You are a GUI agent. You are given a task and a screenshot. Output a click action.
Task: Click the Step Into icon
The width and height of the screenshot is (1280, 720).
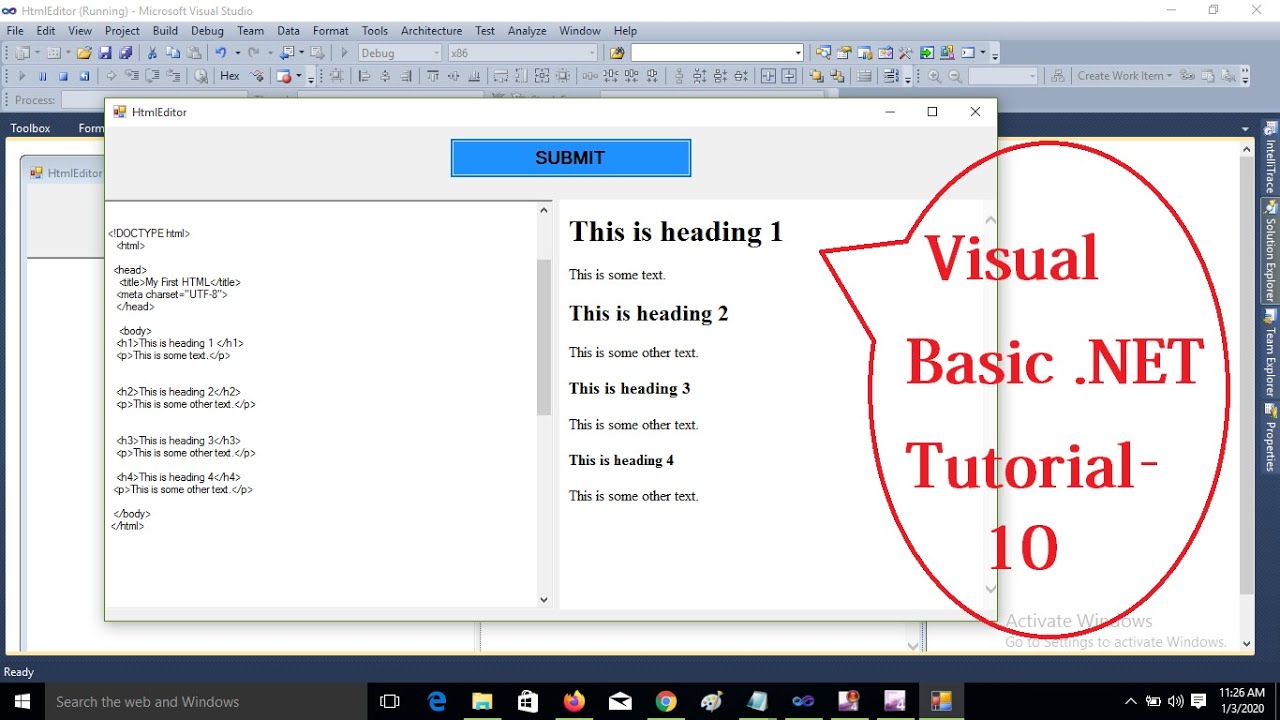(x=131, y=75)
